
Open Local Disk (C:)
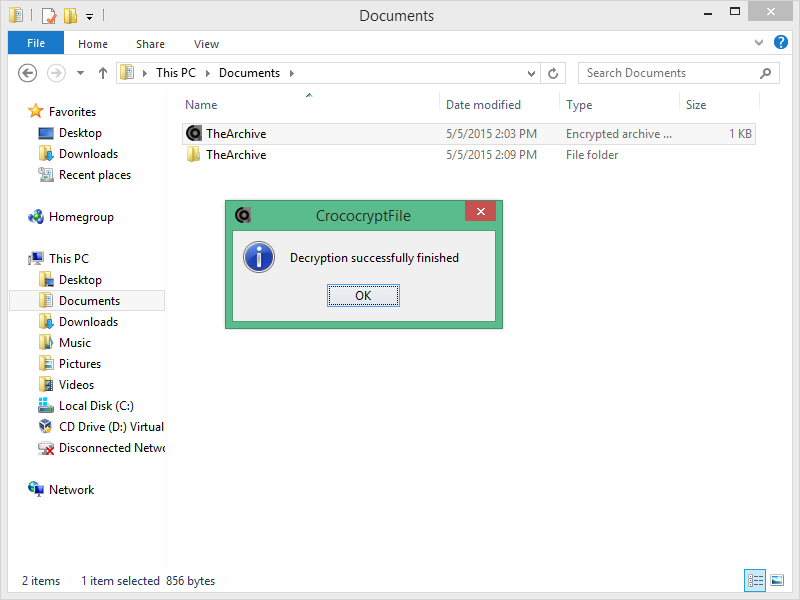pyautogui.click(x=96, y=406)
